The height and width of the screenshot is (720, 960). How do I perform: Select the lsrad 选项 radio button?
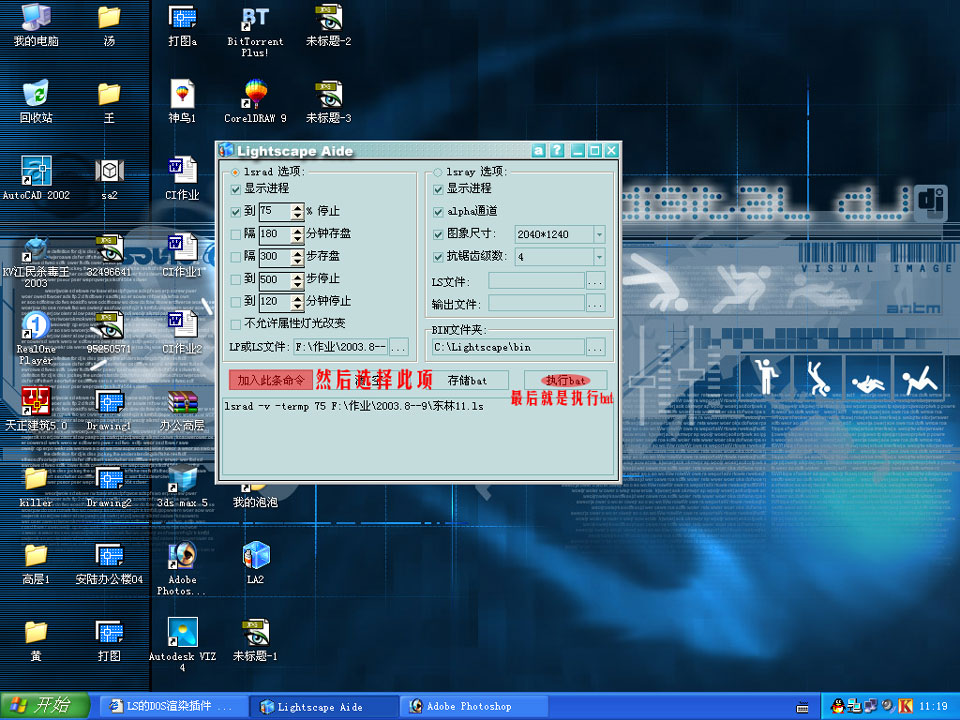tap(235, 172)
